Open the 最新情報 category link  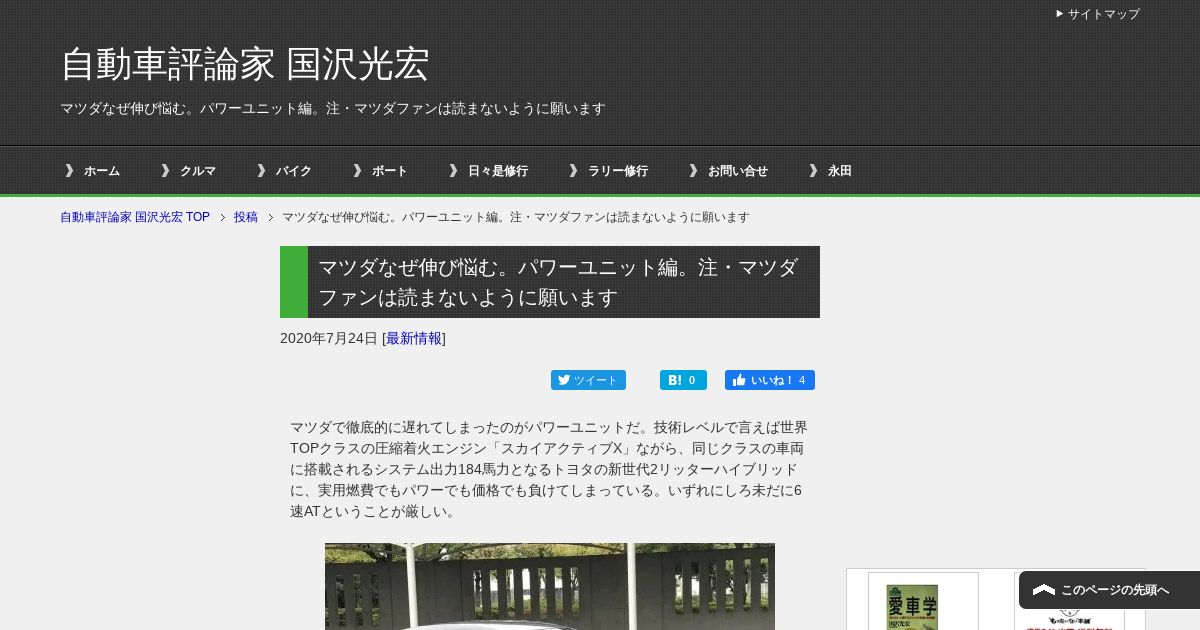[x=414, y=338]
